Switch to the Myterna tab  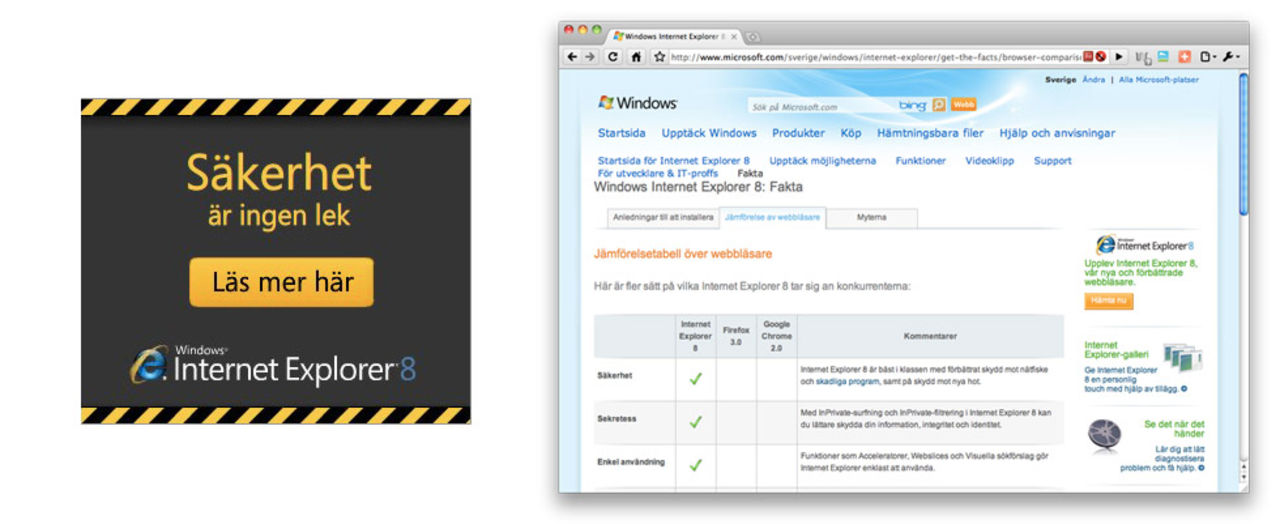(x=871, y=217)
